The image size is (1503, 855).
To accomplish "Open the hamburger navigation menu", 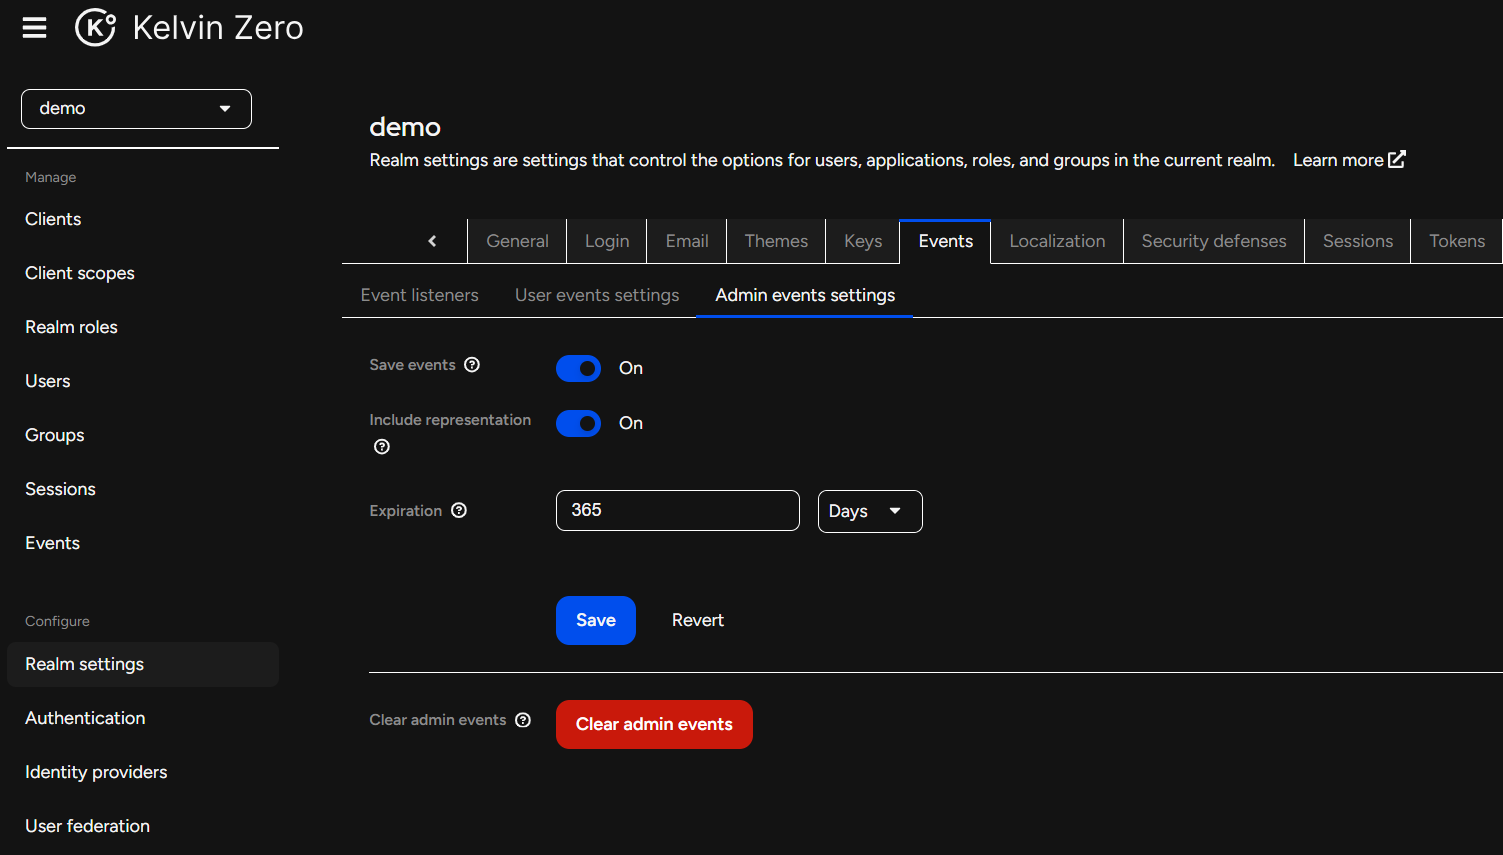I will 34,28.
